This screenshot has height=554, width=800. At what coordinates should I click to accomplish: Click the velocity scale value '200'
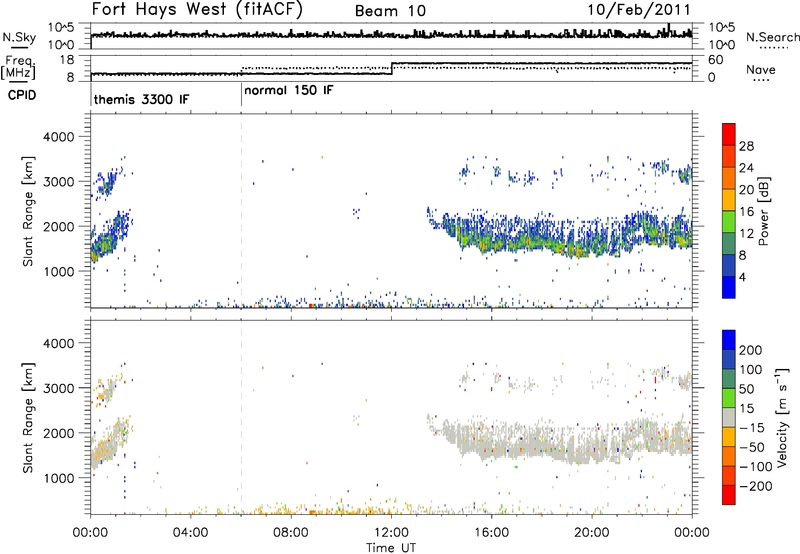tap(751, 350)
